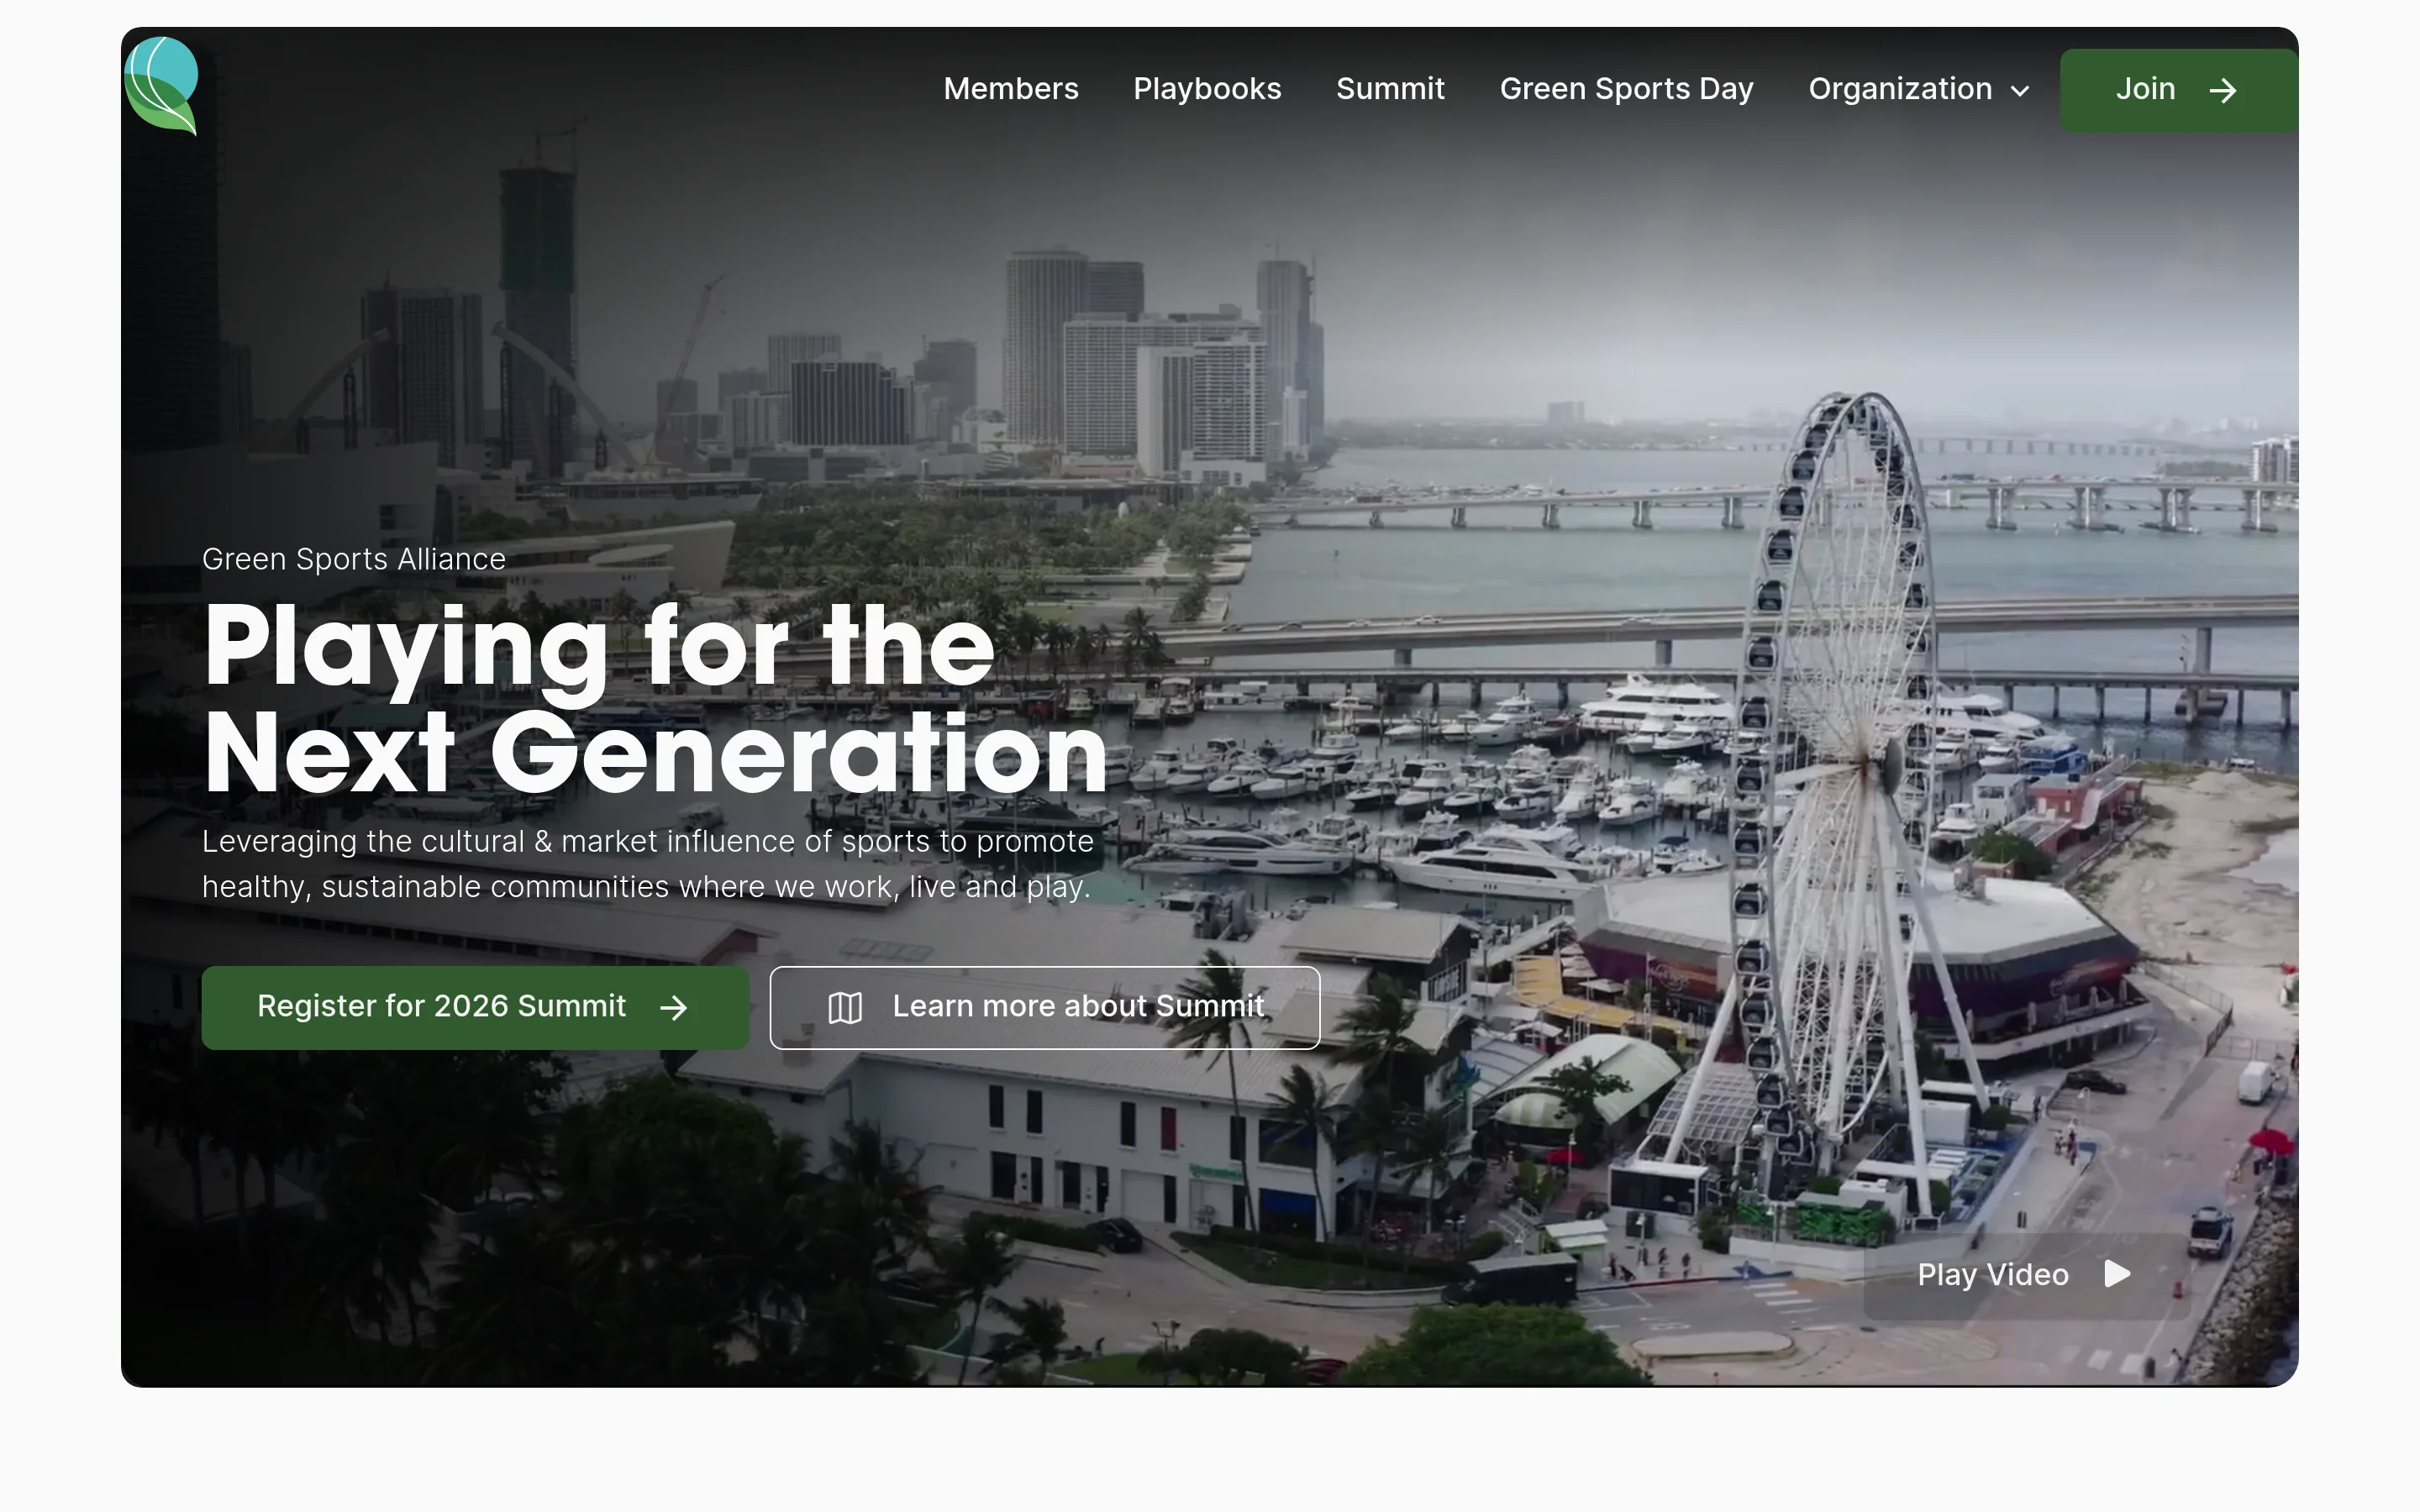Click Register for 2026 Summit text

[x=441, y=1006]
